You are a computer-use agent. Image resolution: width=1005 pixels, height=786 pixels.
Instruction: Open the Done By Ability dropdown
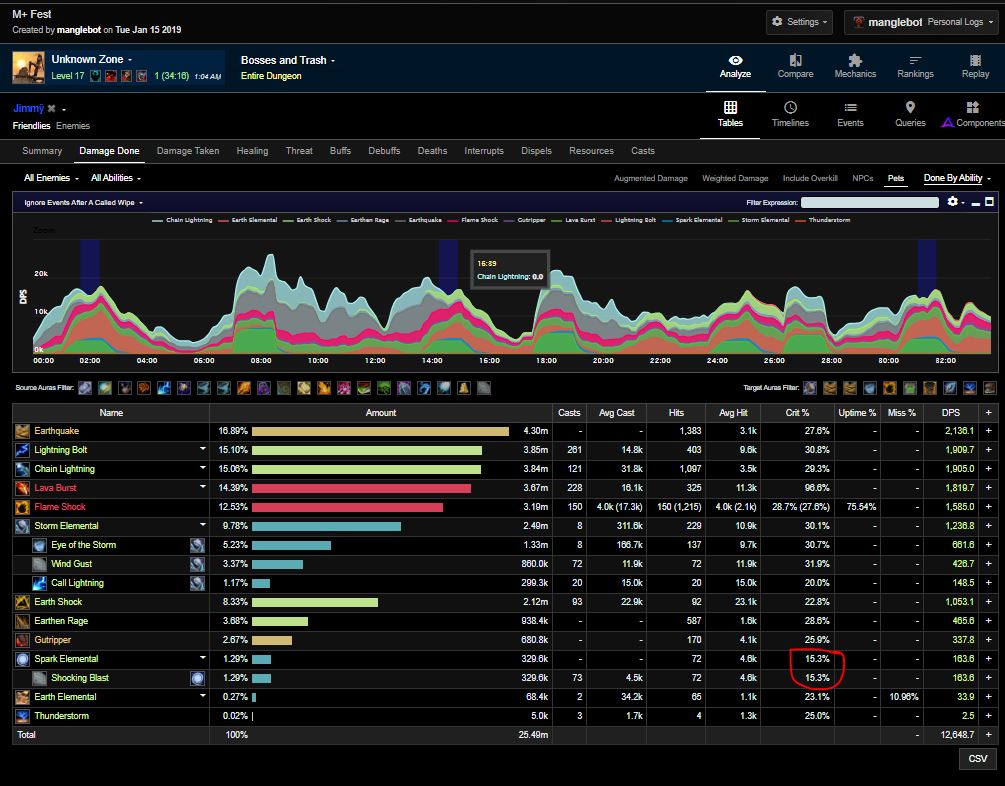pos(957,178)
